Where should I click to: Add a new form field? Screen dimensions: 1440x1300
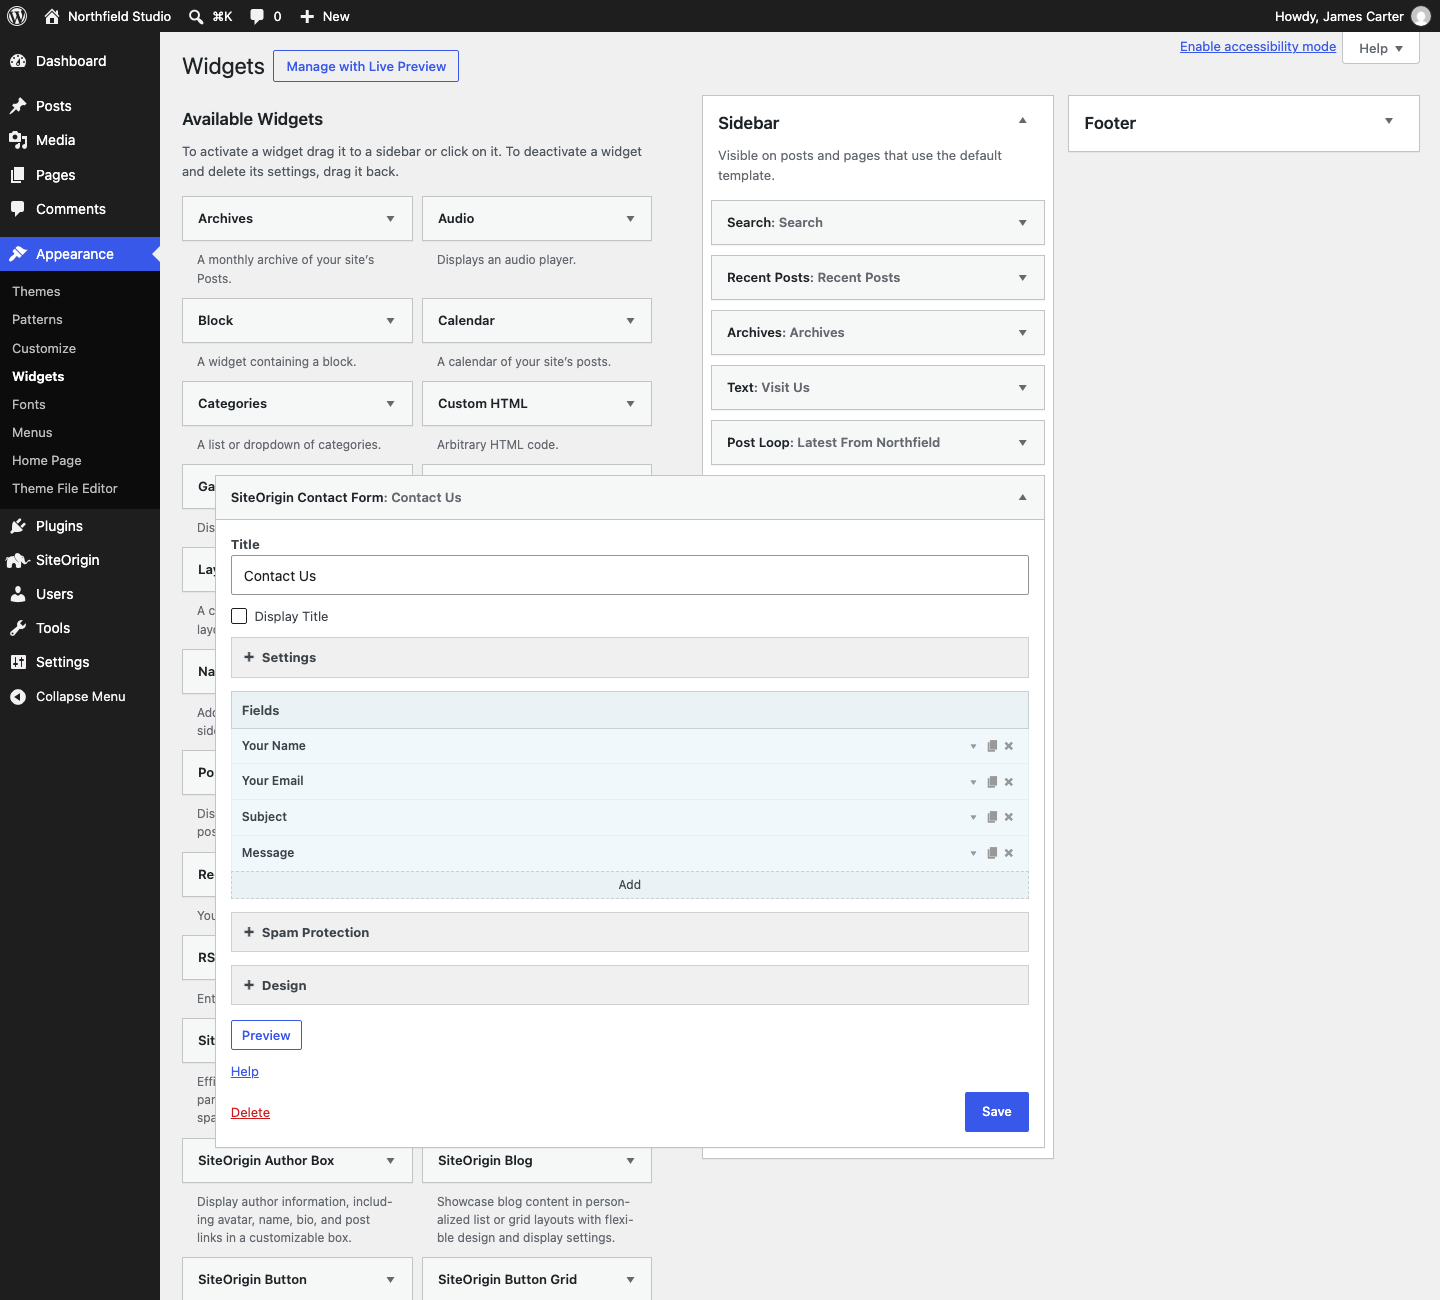tap(630, 885)
